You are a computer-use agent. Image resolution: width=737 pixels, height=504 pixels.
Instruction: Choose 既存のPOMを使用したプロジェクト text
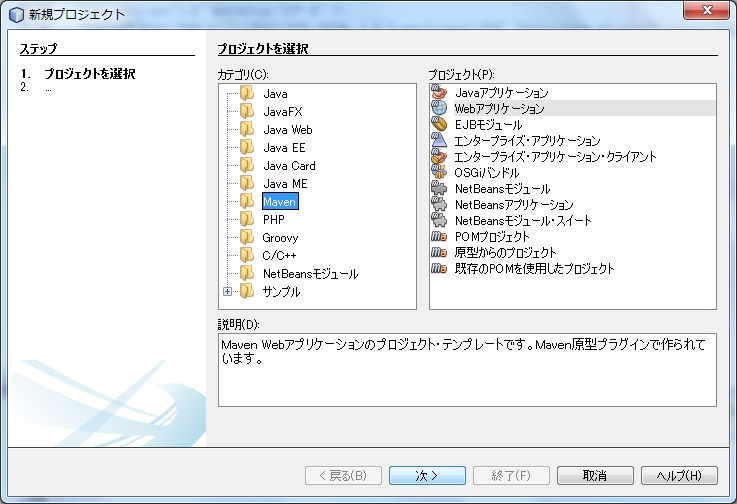(535, 268)
